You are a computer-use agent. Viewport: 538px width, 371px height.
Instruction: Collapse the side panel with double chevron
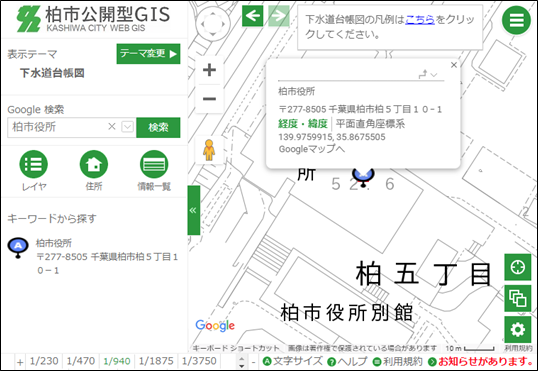194,210
